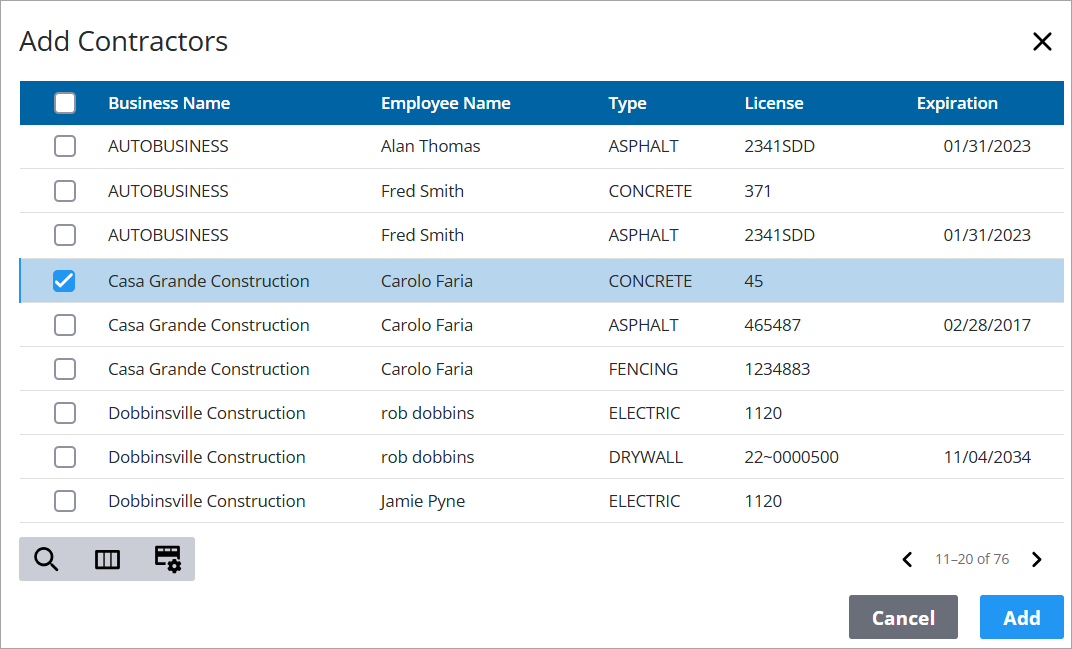The image size is (1072, 649).
Task: Go to the next page arrow
Action: coord(1037,560)
